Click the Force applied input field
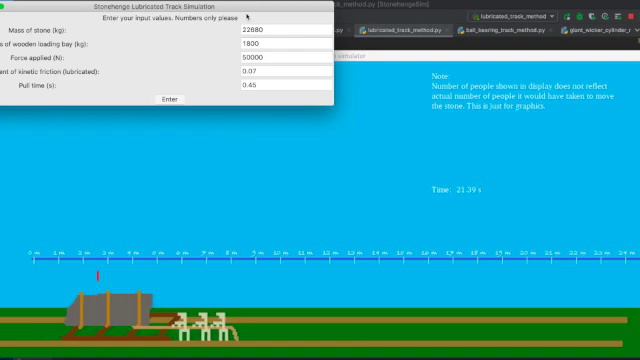The width and height of the screenshot is (640, 360). pyautogui.click(x=287, y=58)
